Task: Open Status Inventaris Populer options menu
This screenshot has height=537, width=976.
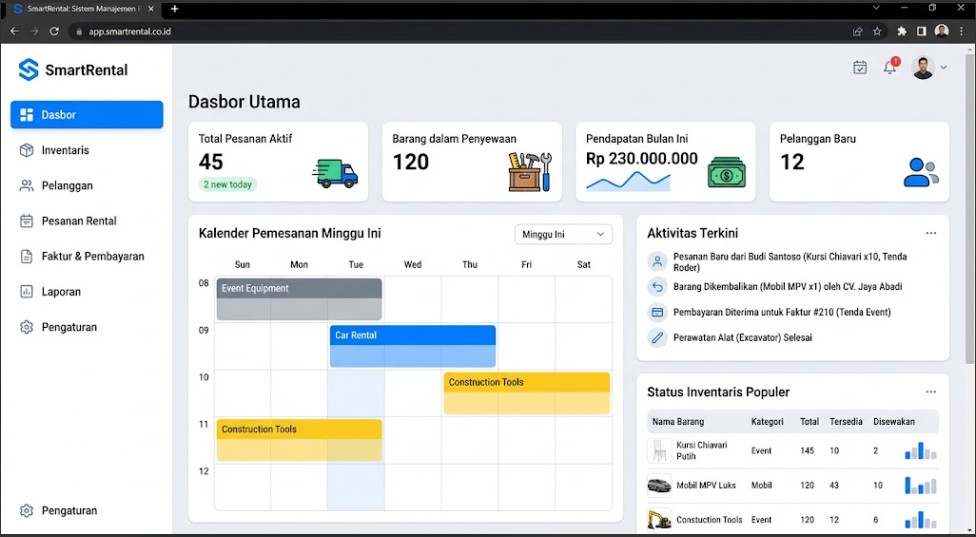Action: [x=931, y=392]
